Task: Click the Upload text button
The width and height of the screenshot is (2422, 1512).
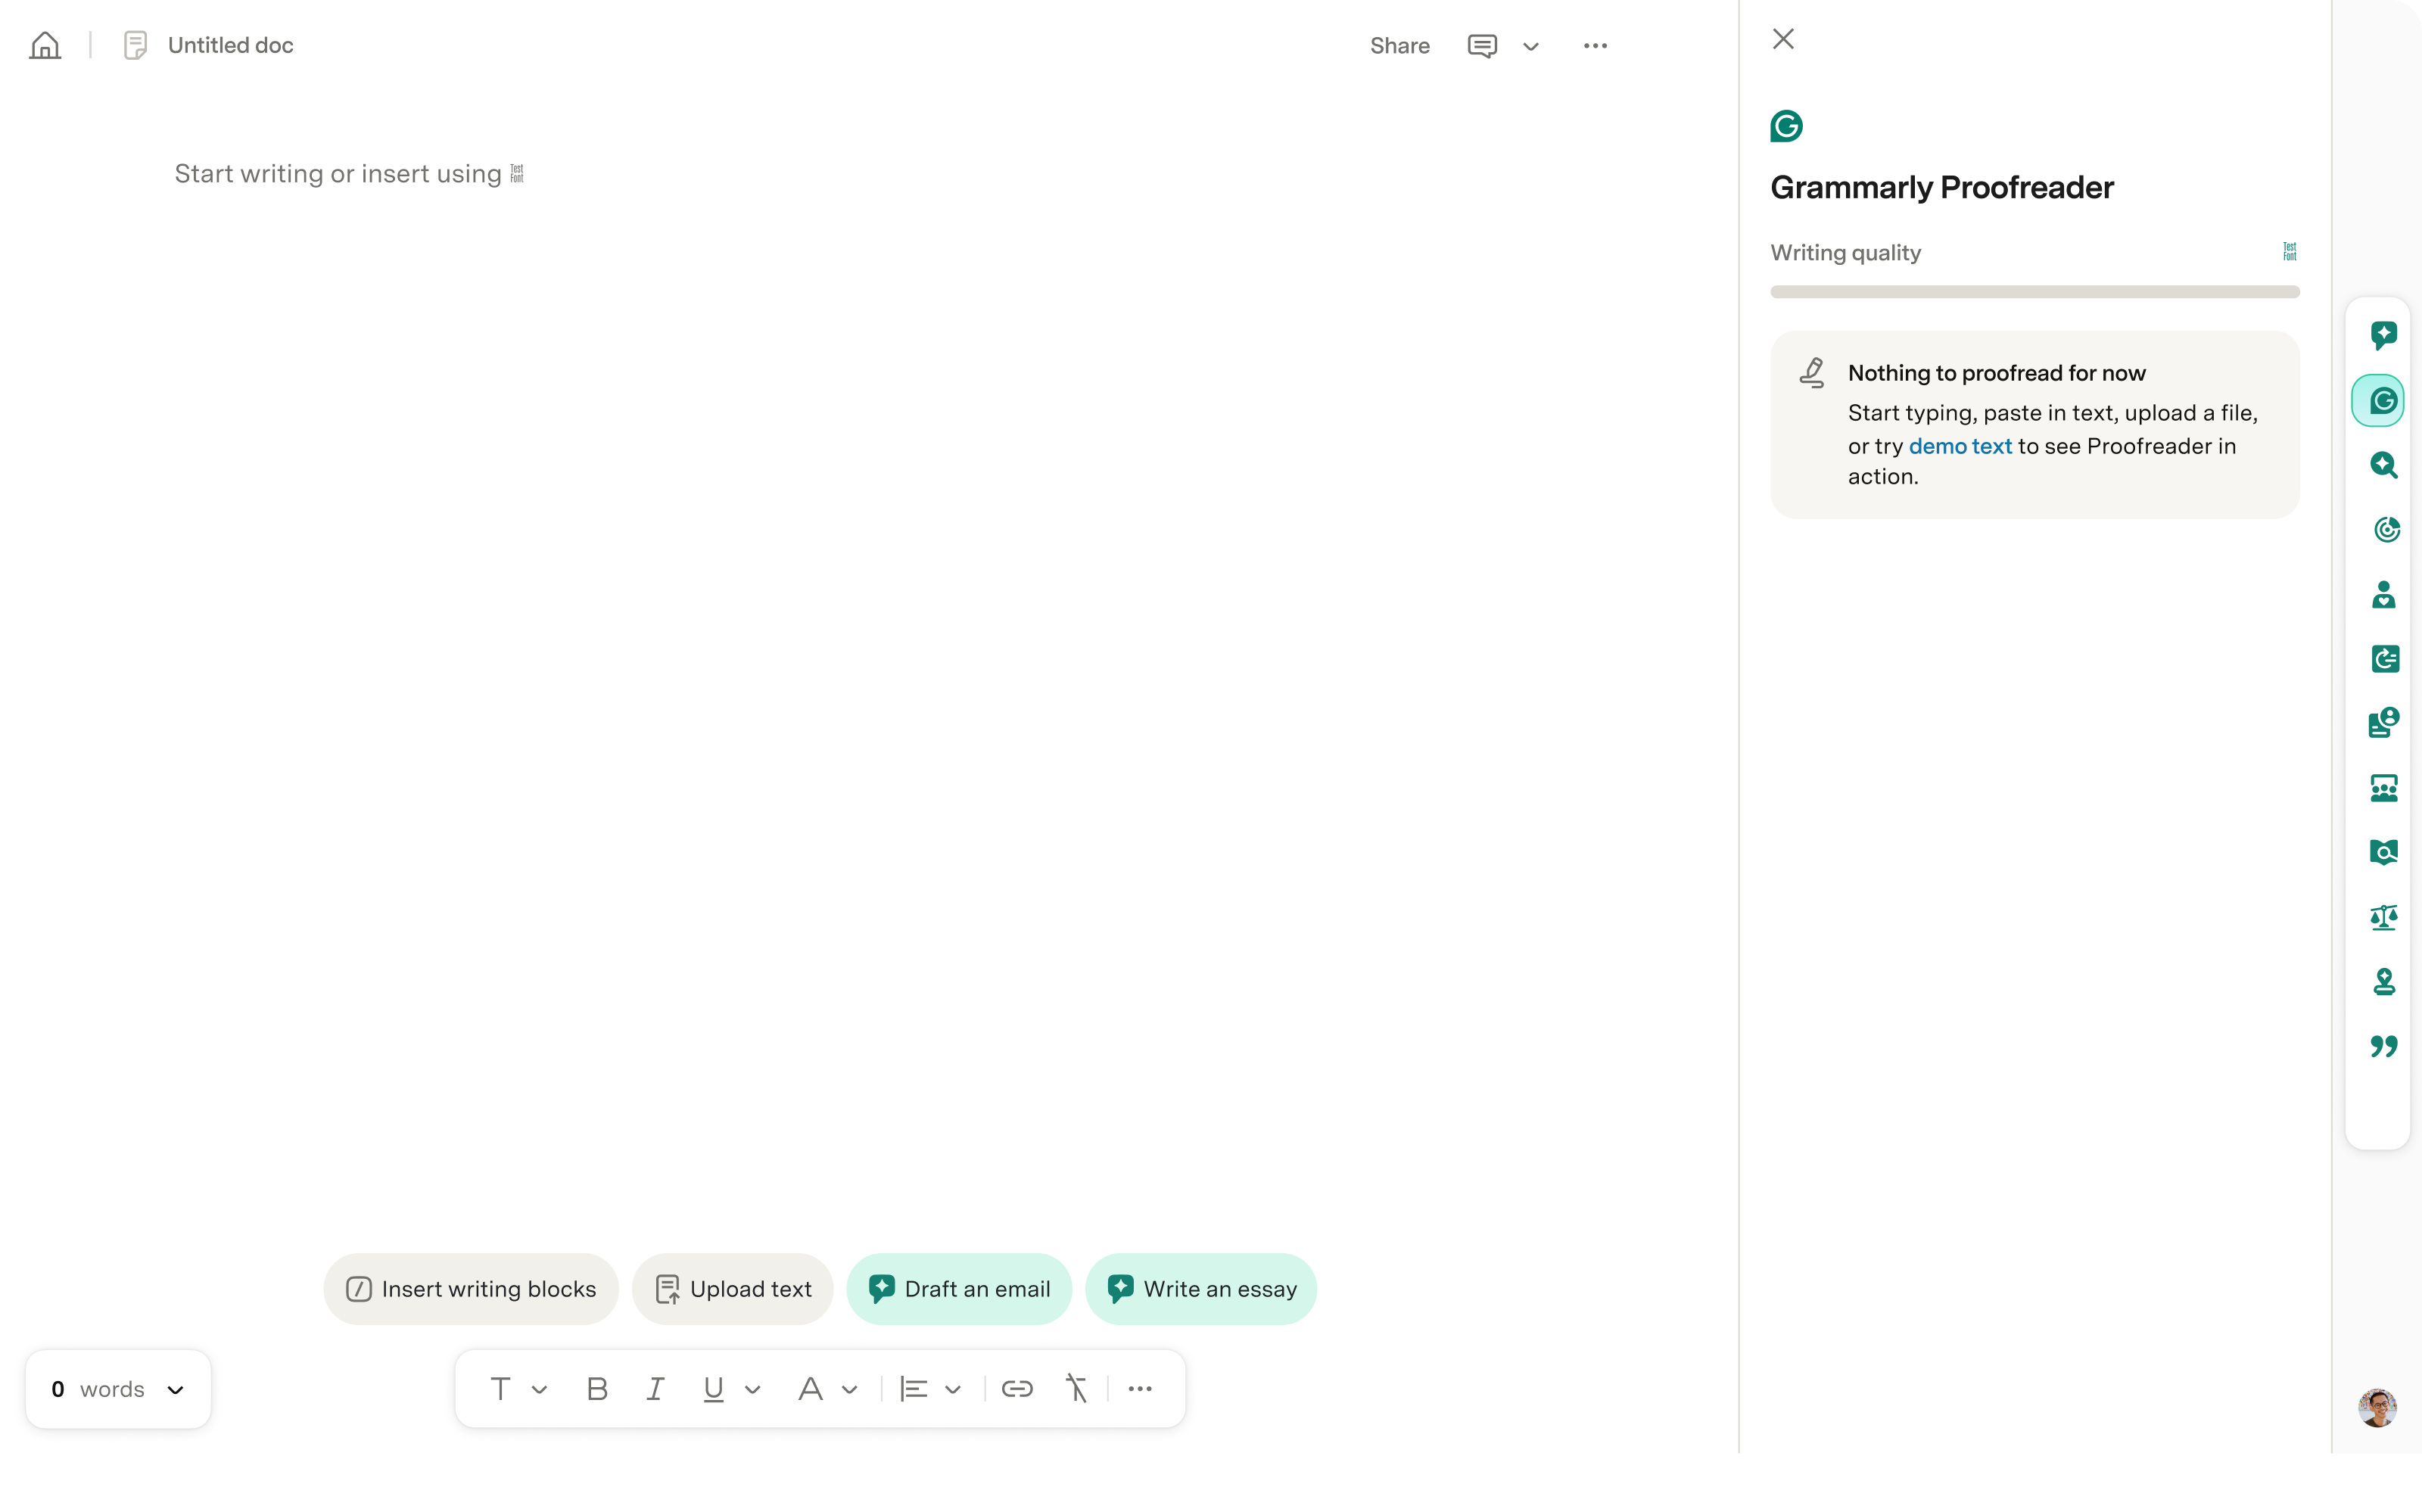Action: [x=732, y=1289]
